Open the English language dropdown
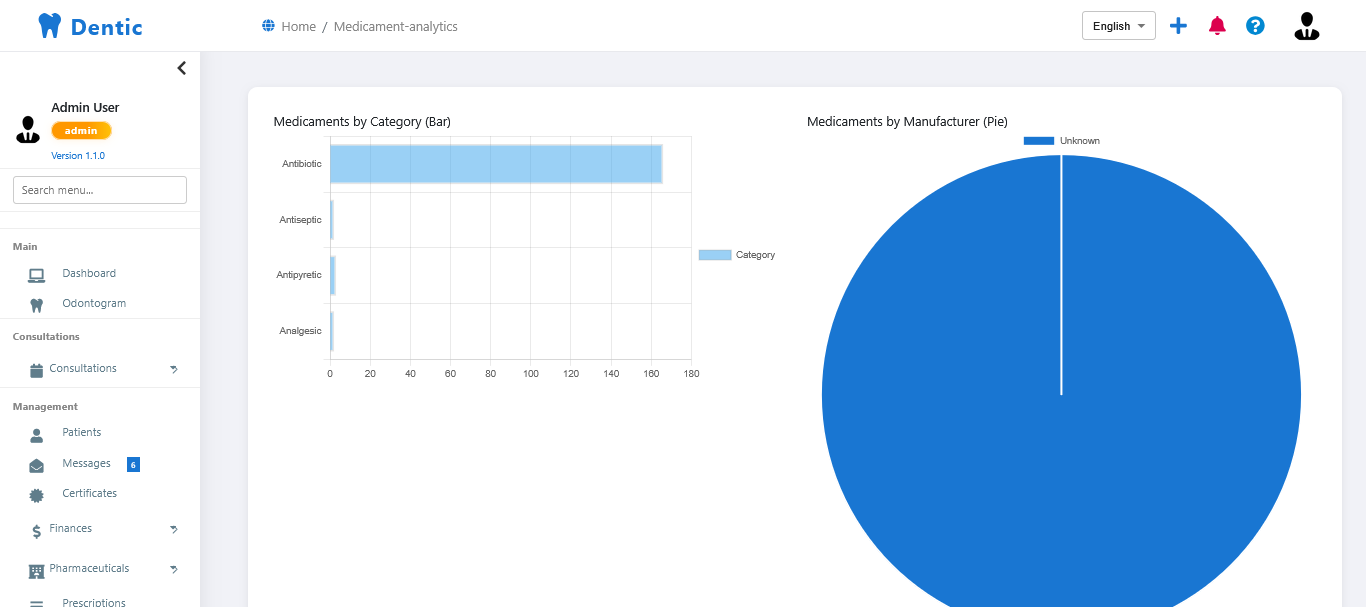 pos(1118,26)
